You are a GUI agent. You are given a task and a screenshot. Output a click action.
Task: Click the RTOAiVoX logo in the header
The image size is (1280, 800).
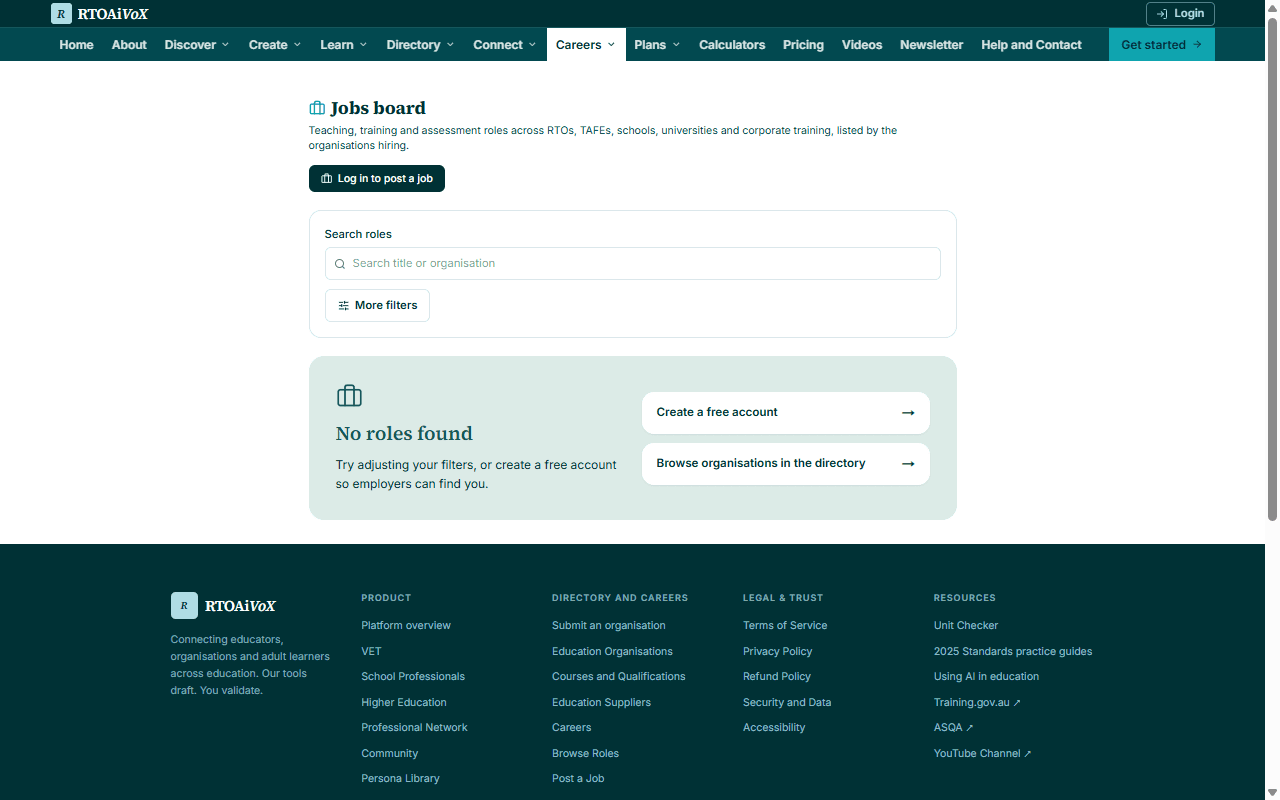[x=100, y=14]
